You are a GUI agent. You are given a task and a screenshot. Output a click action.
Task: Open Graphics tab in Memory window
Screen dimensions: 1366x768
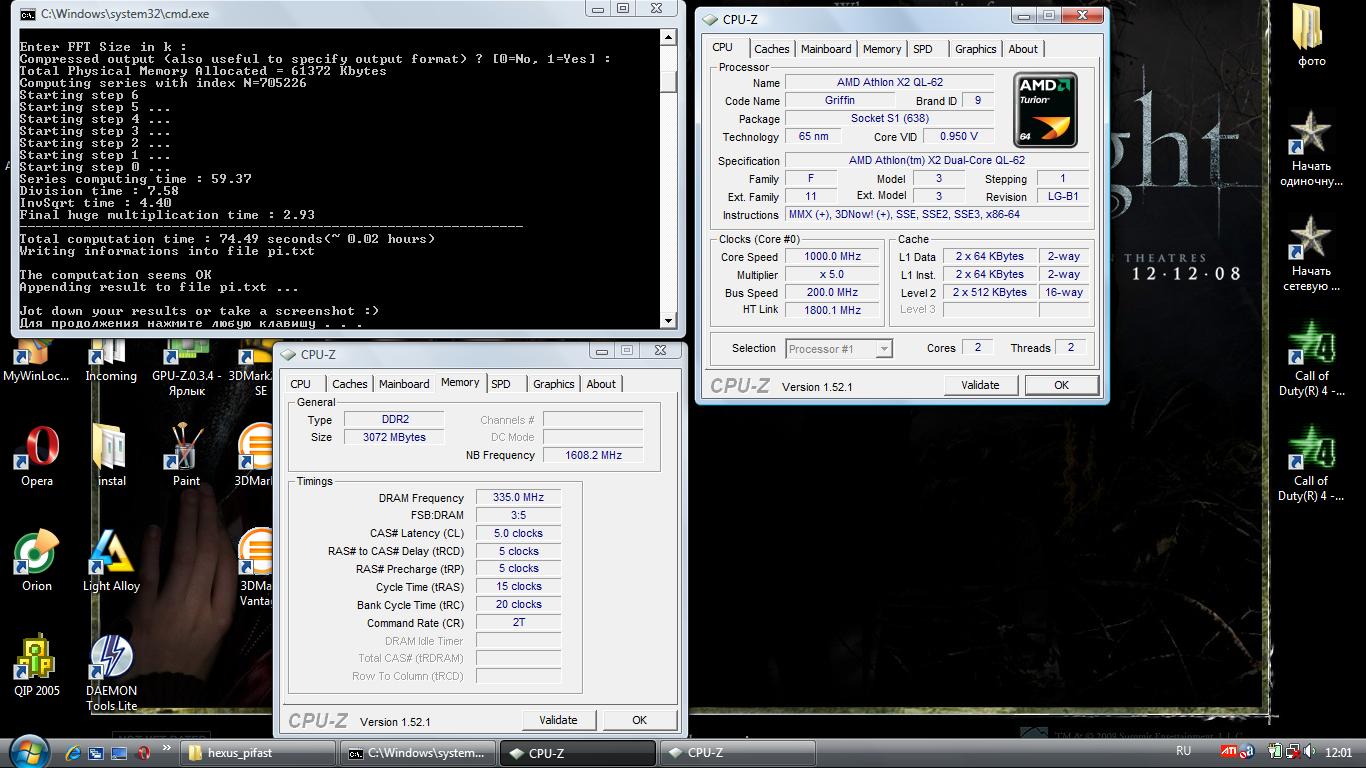tap(553, 384)
